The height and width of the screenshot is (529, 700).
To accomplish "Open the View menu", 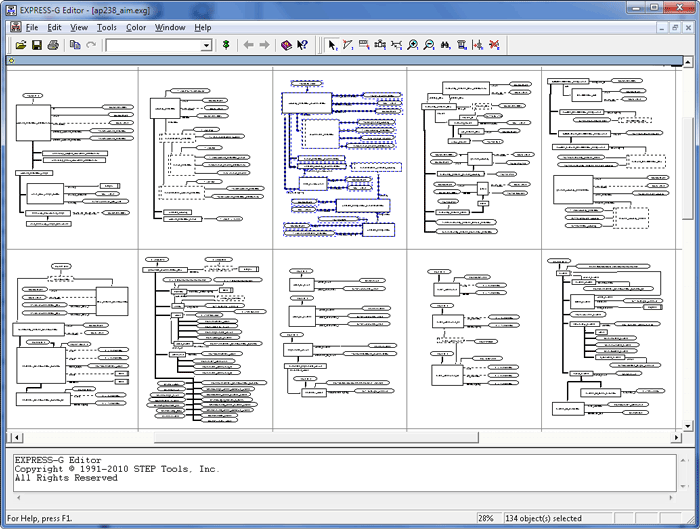I will click(x=79, y=28).
